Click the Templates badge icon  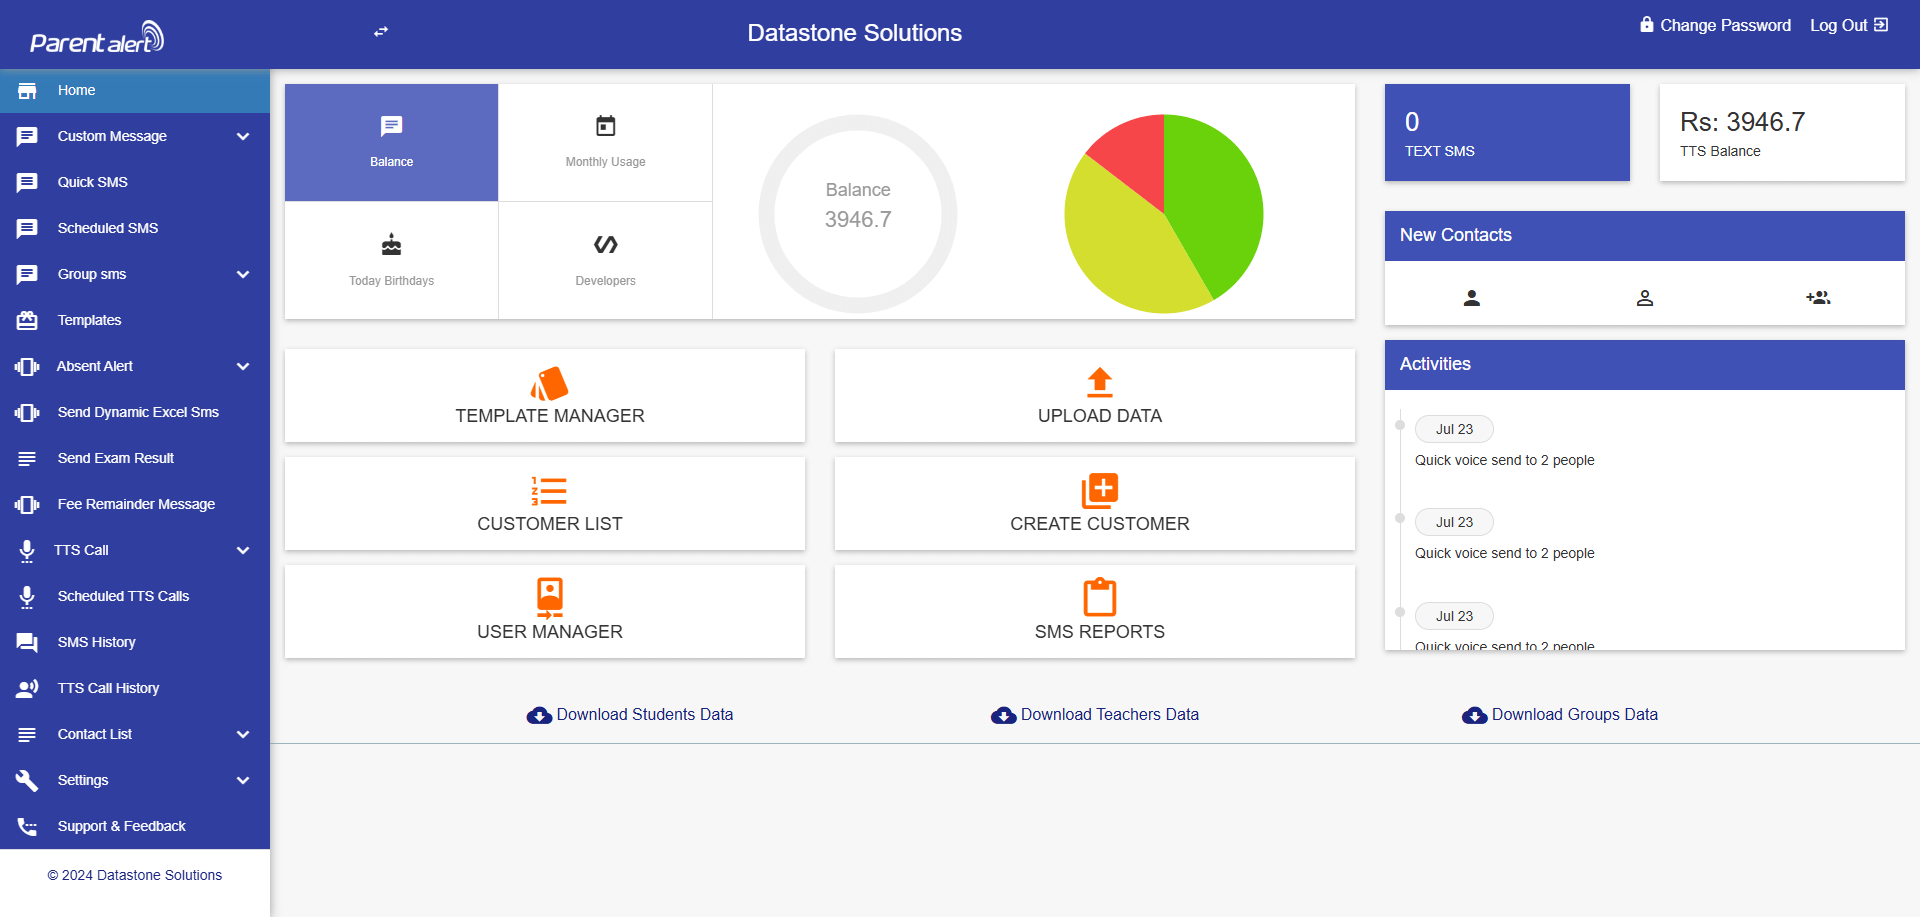pos(27,321)
